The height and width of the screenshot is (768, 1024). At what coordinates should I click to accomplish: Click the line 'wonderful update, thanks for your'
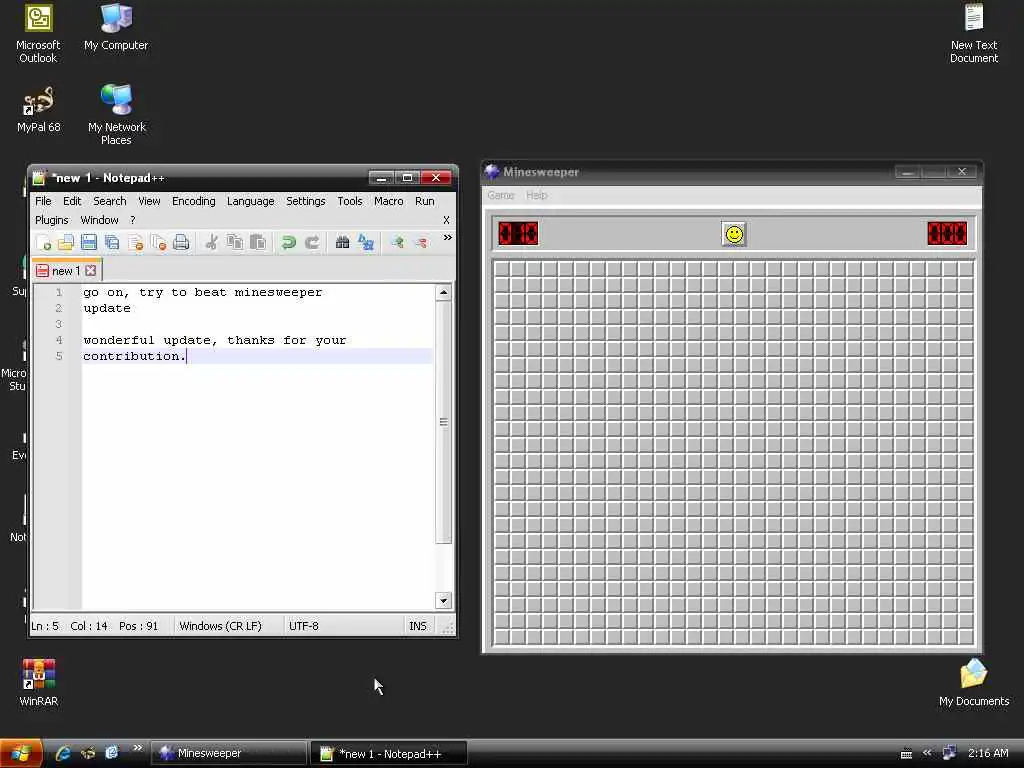click(x=215, y=340)
